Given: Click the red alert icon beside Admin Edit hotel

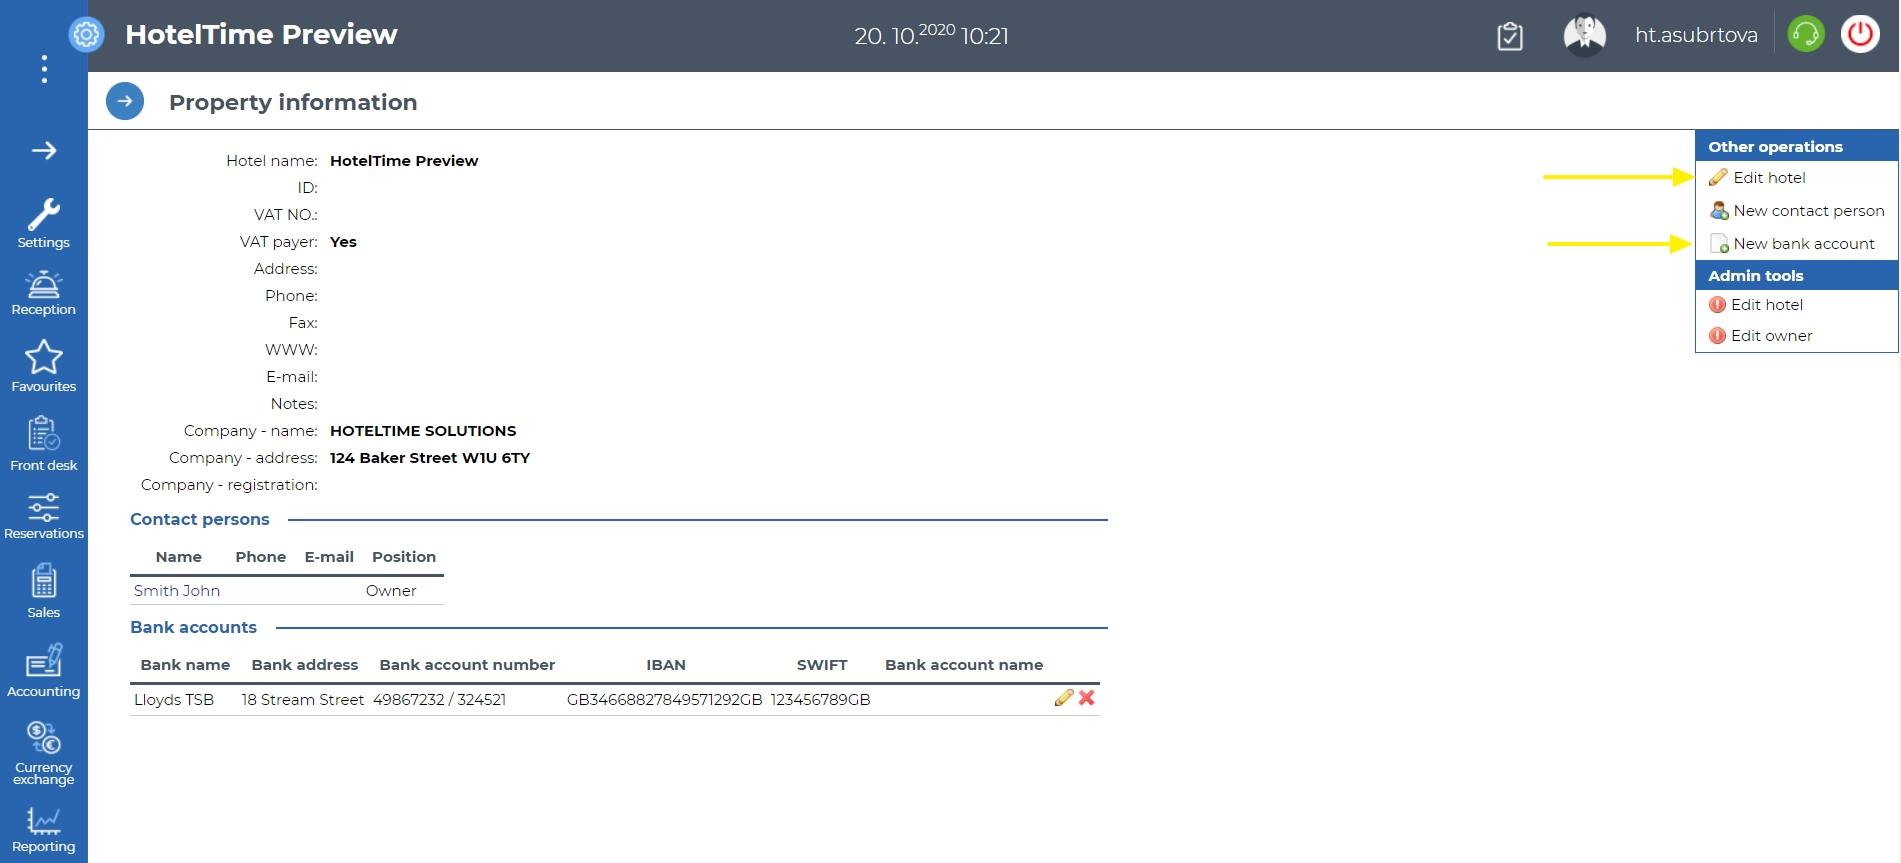Looking at the screenshot, I should 1717,304.
